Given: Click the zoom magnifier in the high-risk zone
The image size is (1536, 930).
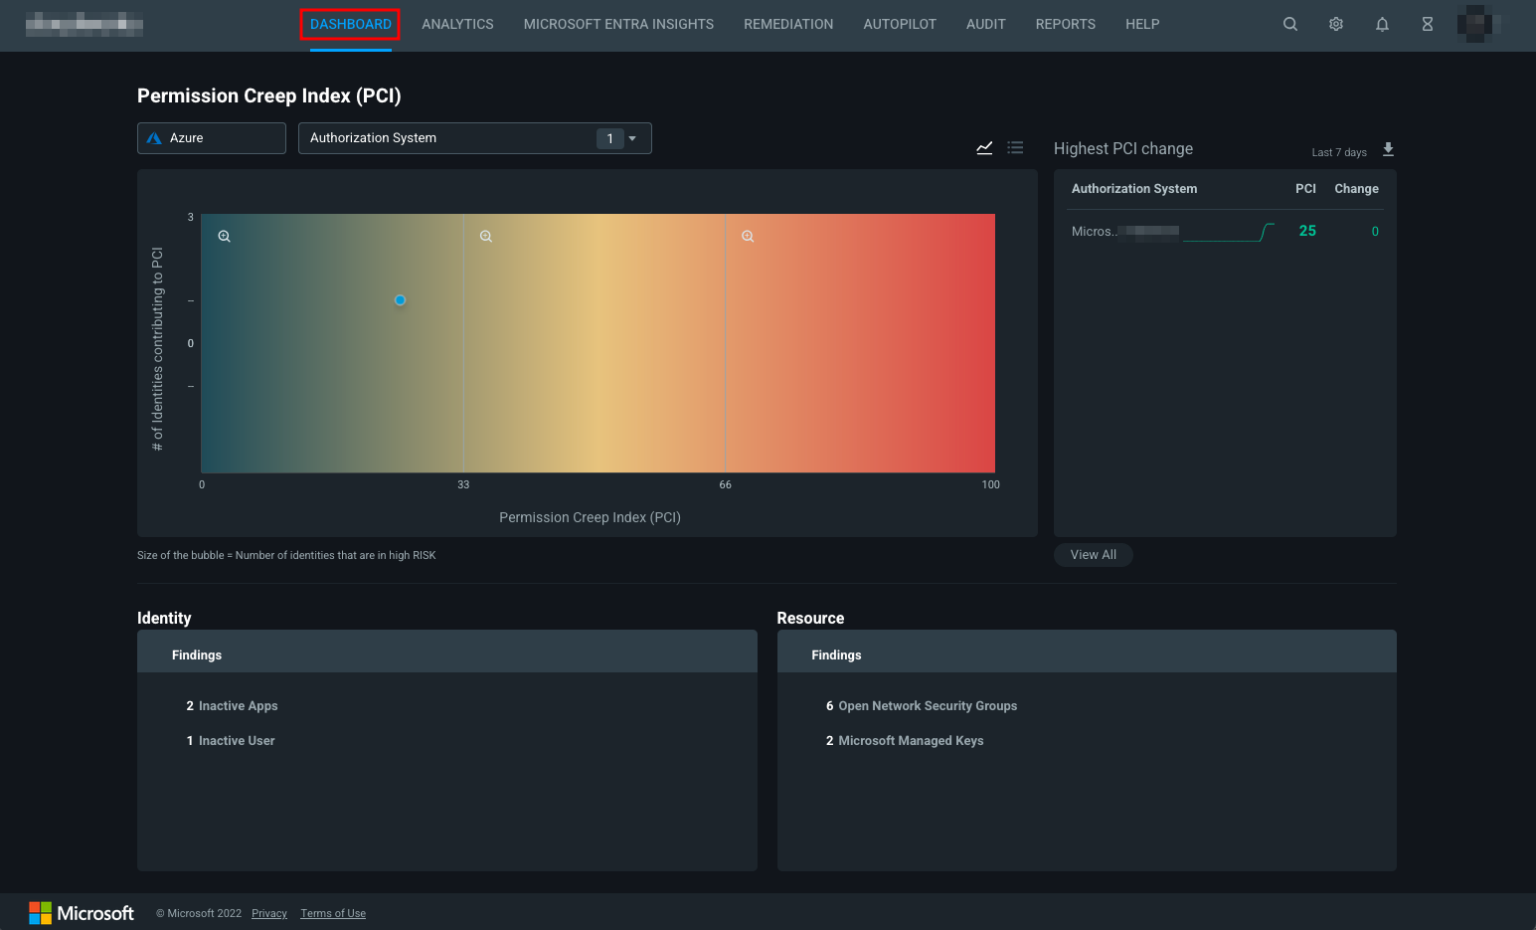Looking at the screenshot, I should (x=748, y=236).
